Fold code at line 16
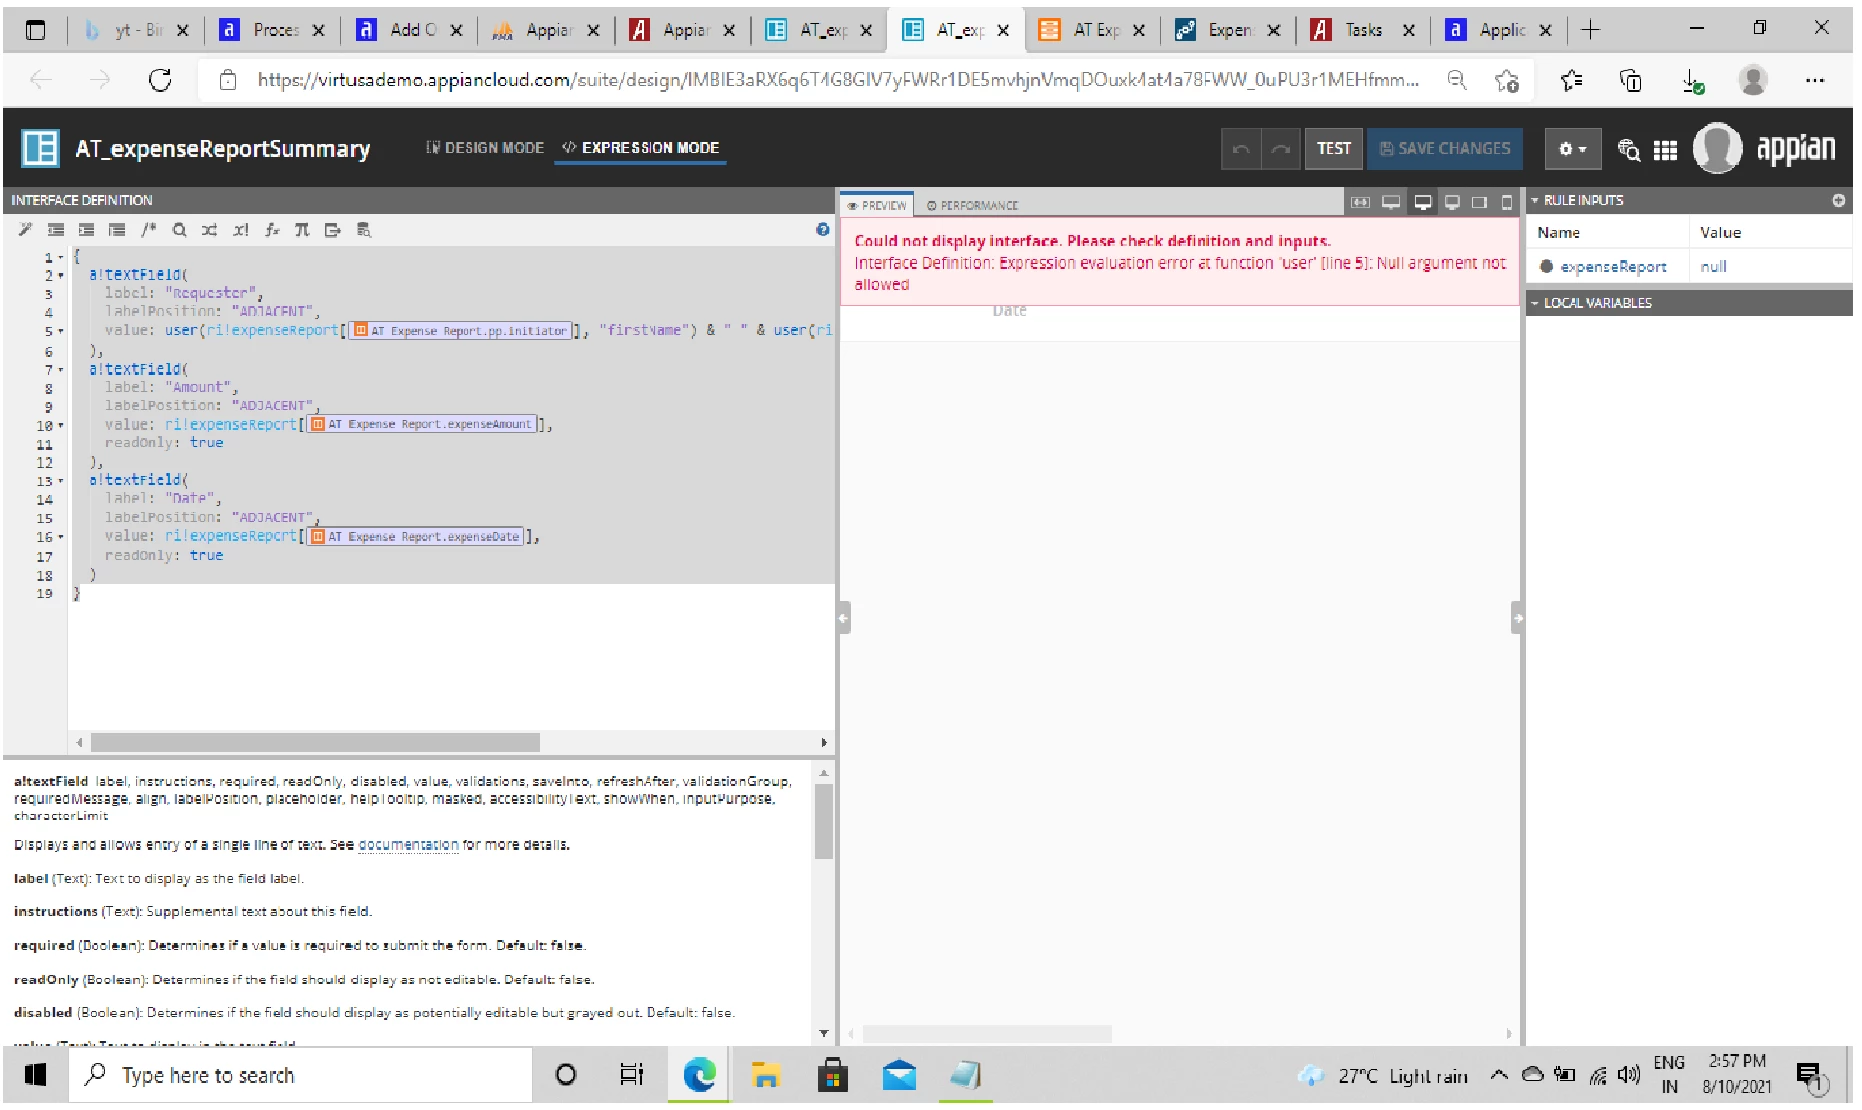1862x1110 pixels. pos(61,537)
